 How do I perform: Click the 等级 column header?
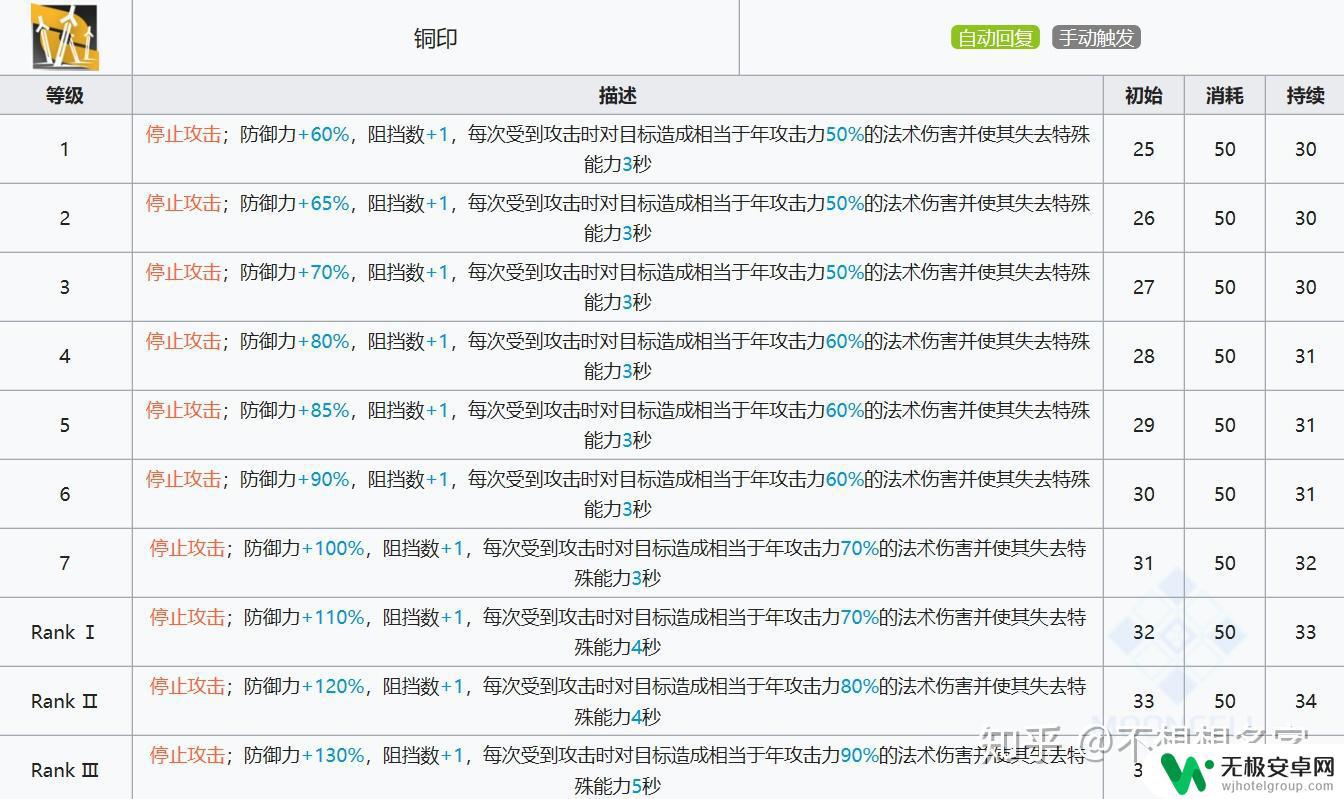click(65, 95)
